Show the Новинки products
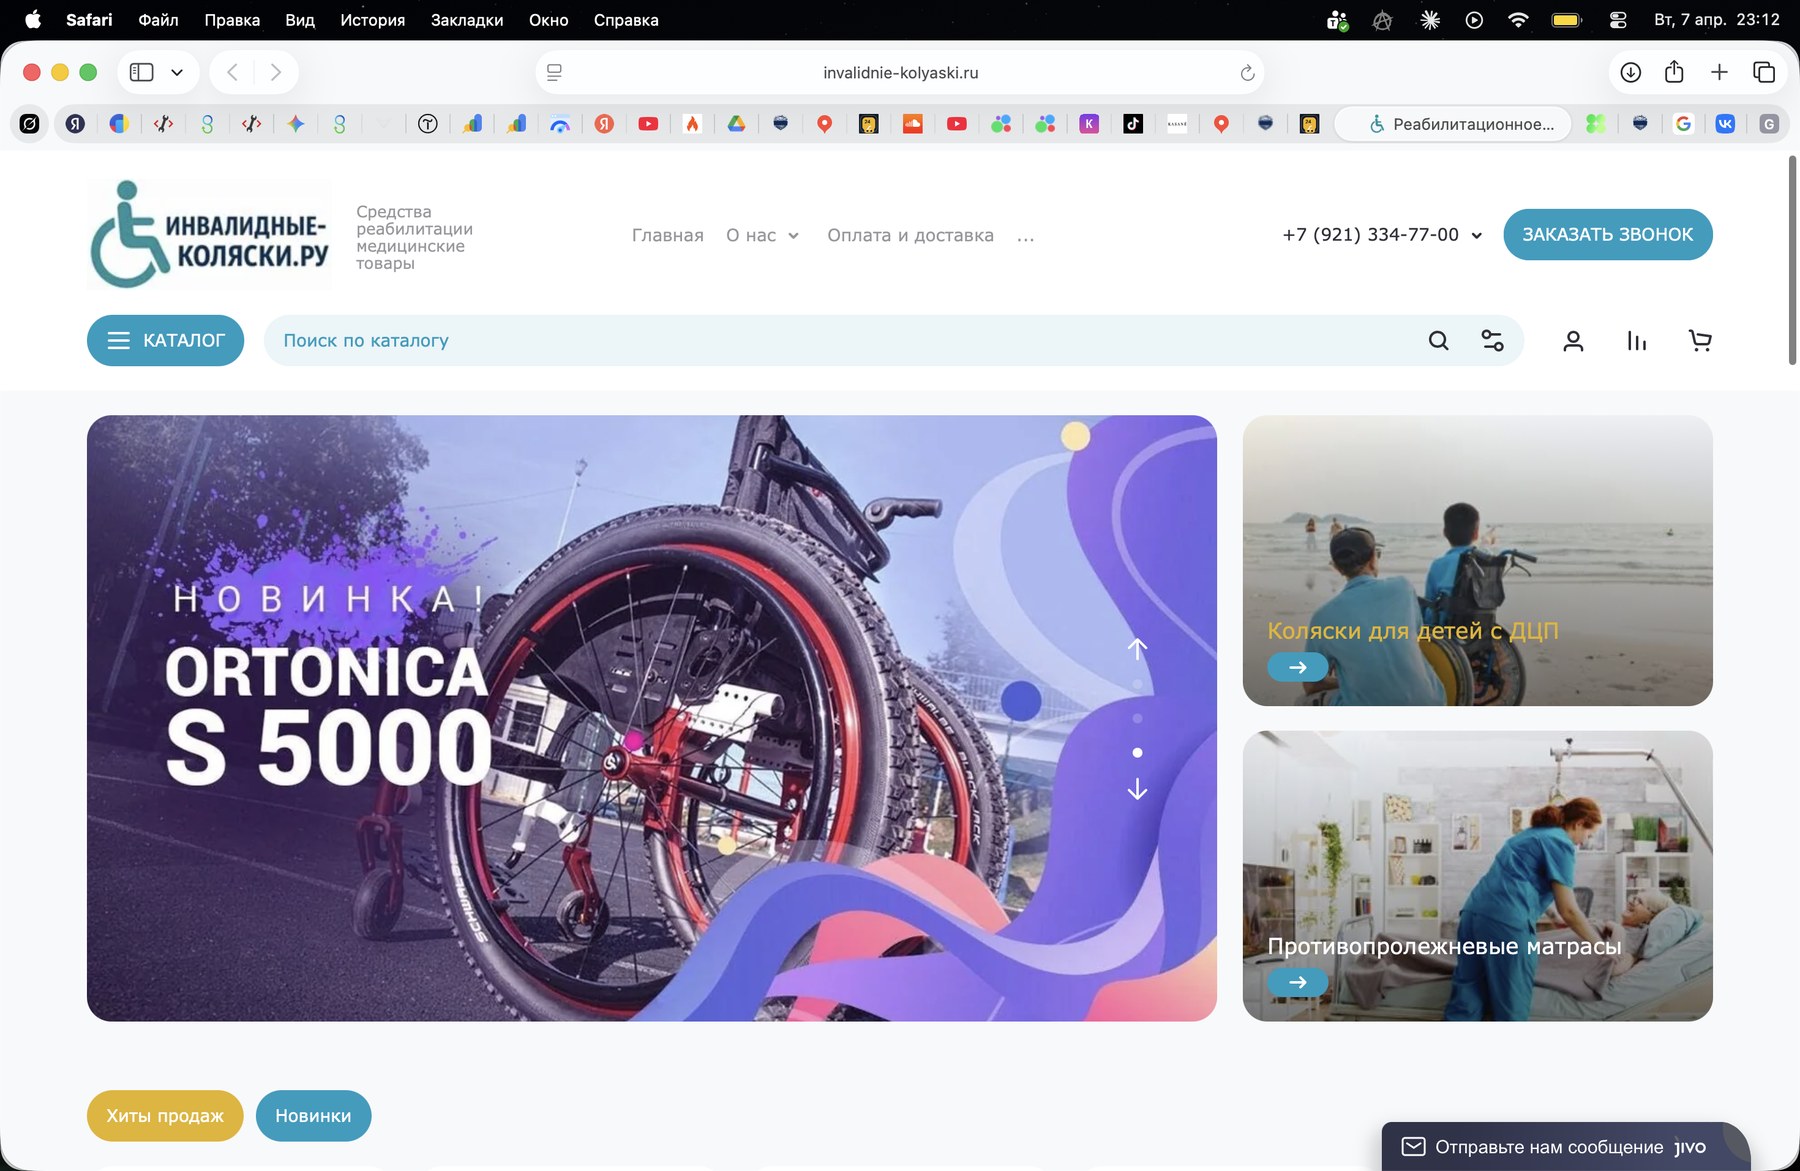 pos(313,1116)
